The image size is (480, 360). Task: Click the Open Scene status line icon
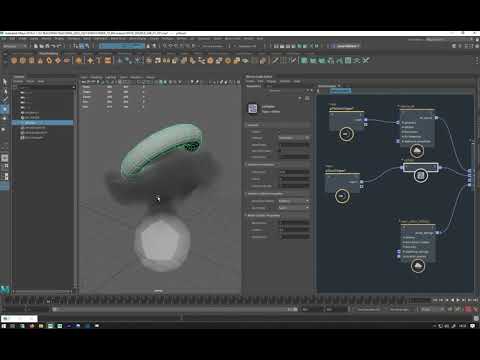42,46
